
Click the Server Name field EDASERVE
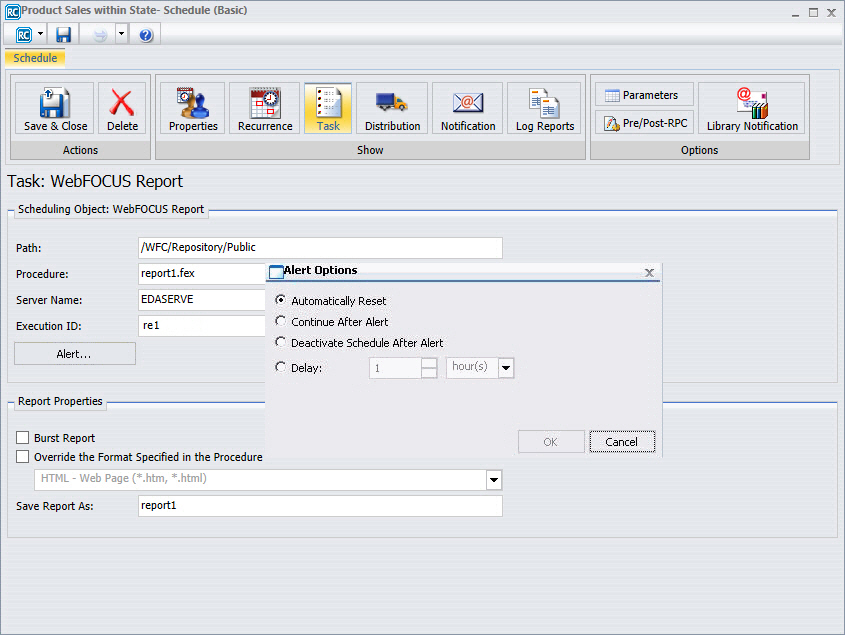pyautogui.click(x=202, y=299)
